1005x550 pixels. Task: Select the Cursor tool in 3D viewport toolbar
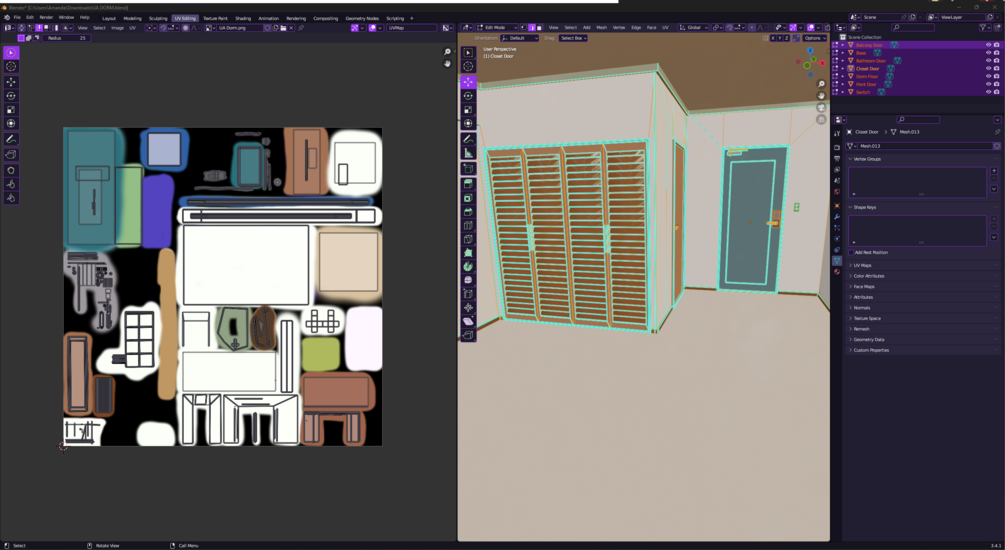(468, 66)
